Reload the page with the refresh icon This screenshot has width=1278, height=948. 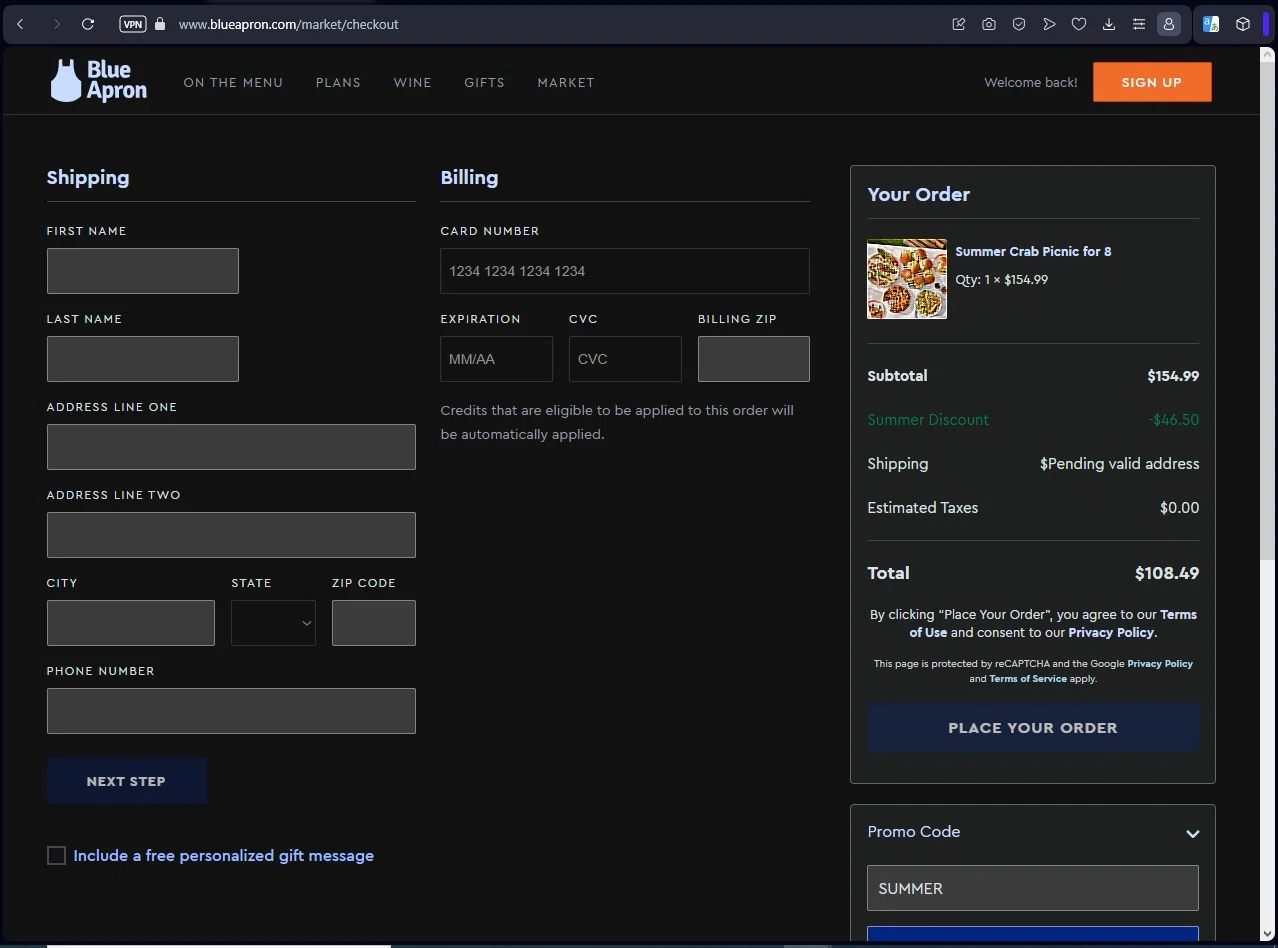(88, 24)
